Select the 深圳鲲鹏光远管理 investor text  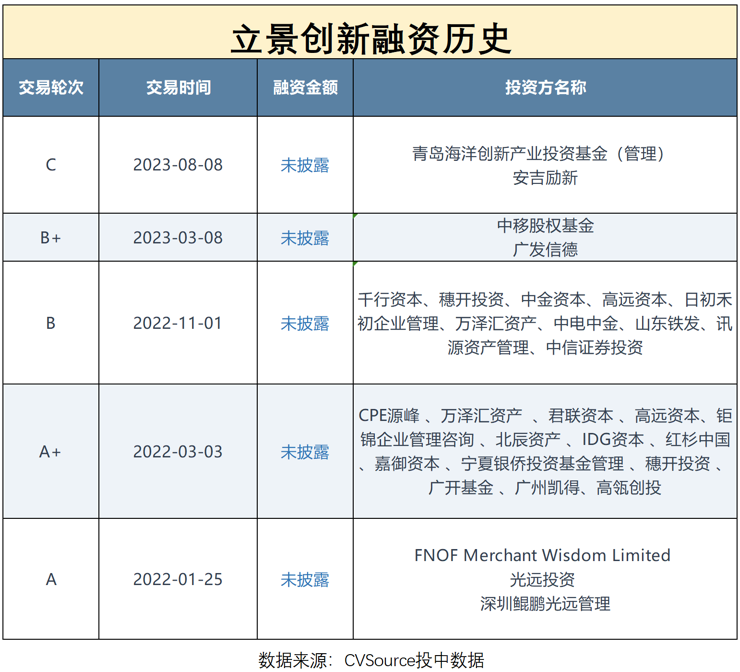(545, 603)
